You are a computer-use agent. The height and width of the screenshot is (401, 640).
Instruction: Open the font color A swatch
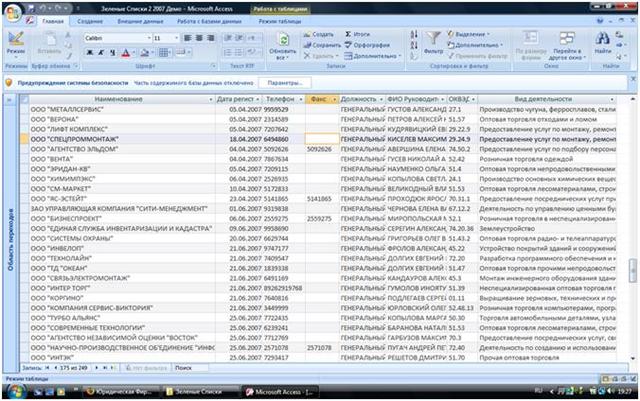click(x=126, y=53)
